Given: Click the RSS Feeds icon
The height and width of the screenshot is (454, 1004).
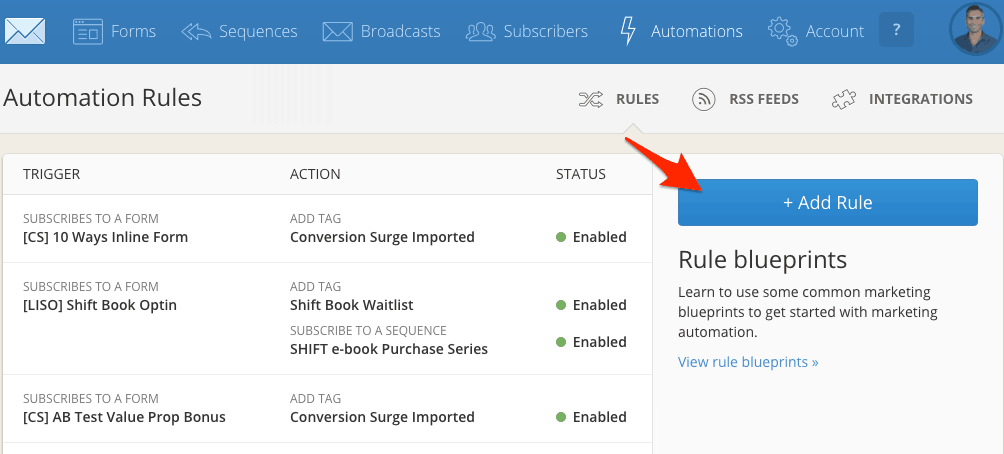Looking at the screenshot, I should pyautogui.click(x=704, y=99).
